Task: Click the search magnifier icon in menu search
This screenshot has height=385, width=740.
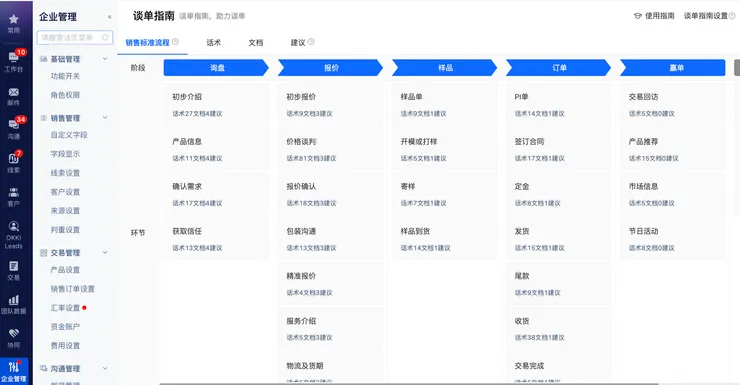Action: (x=105, y=37)
